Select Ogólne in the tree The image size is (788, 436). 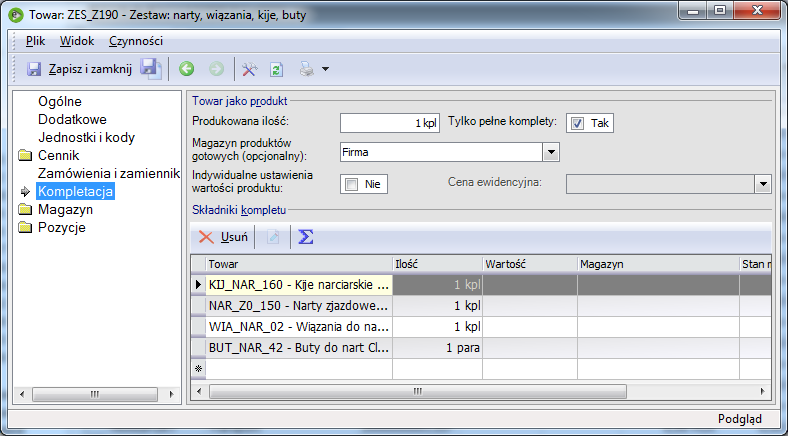[x=60, y=101]
